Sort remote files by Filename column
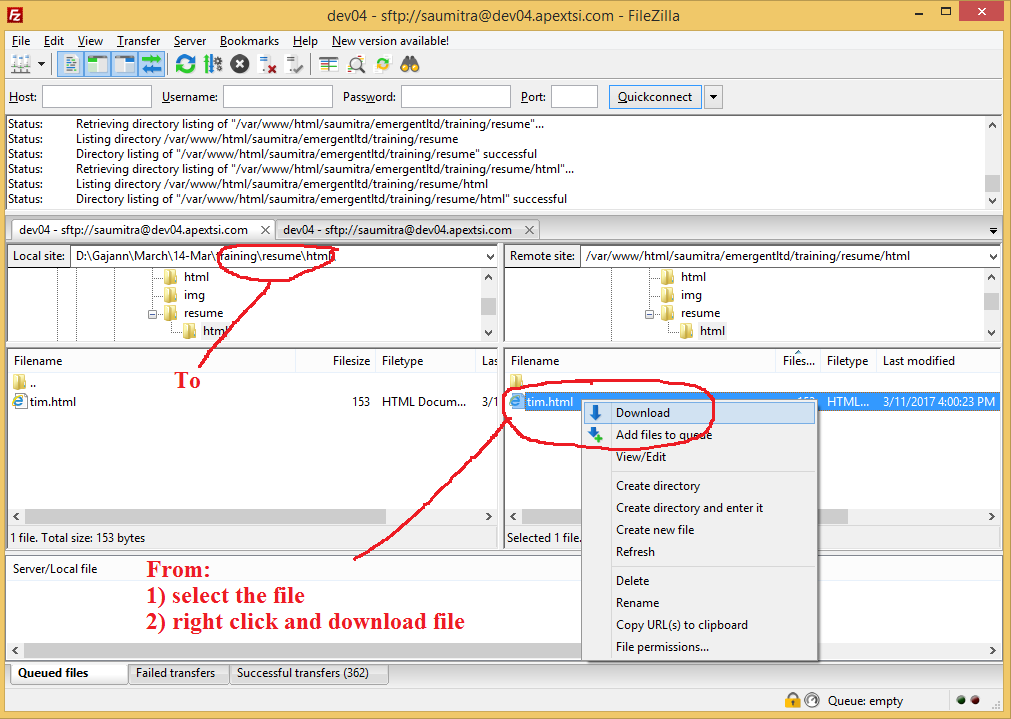 pos(641,360)
